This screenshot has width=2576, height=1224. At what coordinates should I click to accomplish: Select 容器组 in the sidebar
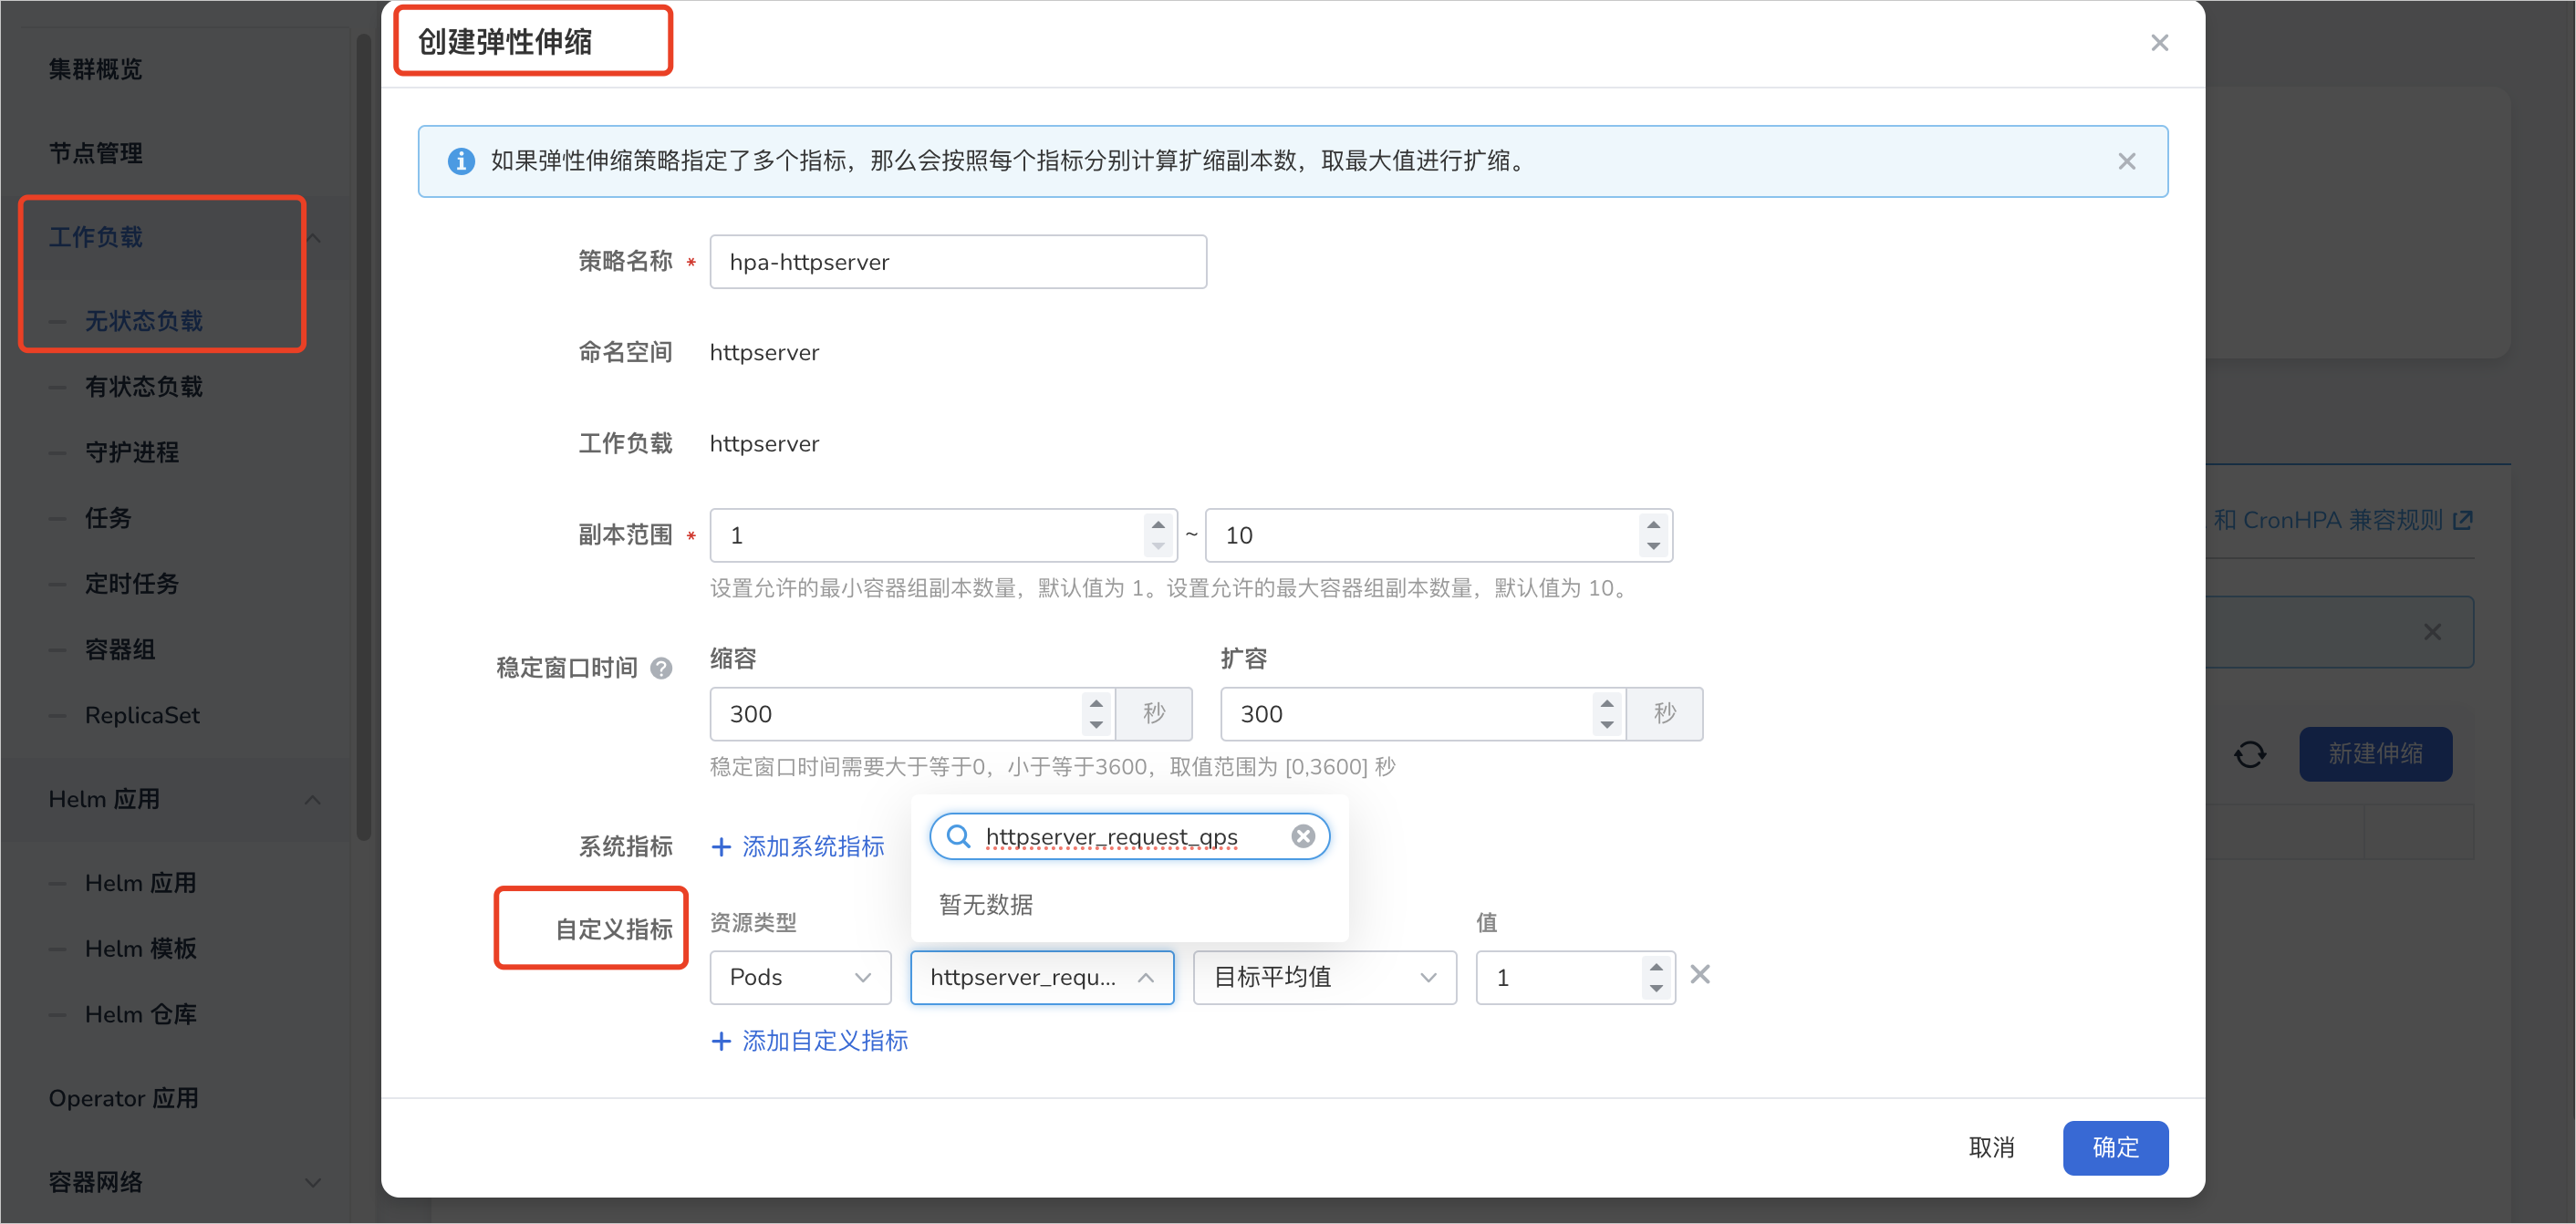(x=120, y=650)
